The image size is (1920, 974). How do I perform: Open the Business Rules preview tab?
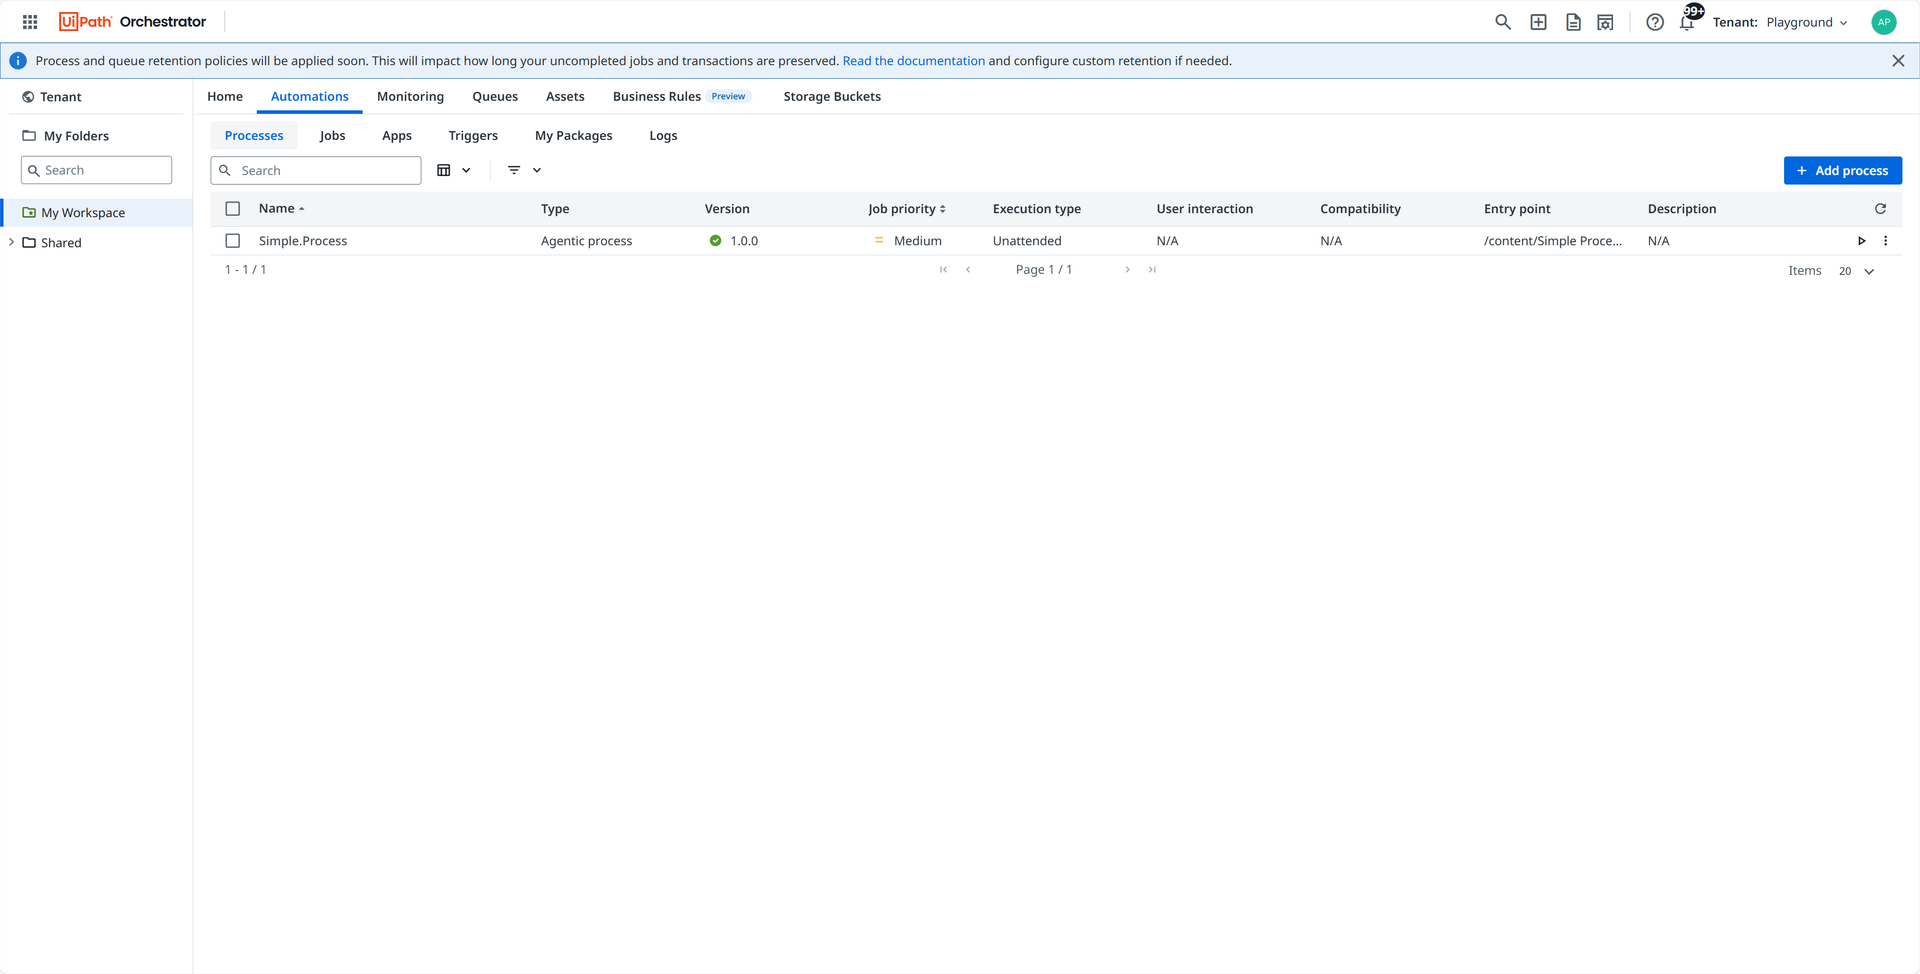pos(681,97)
